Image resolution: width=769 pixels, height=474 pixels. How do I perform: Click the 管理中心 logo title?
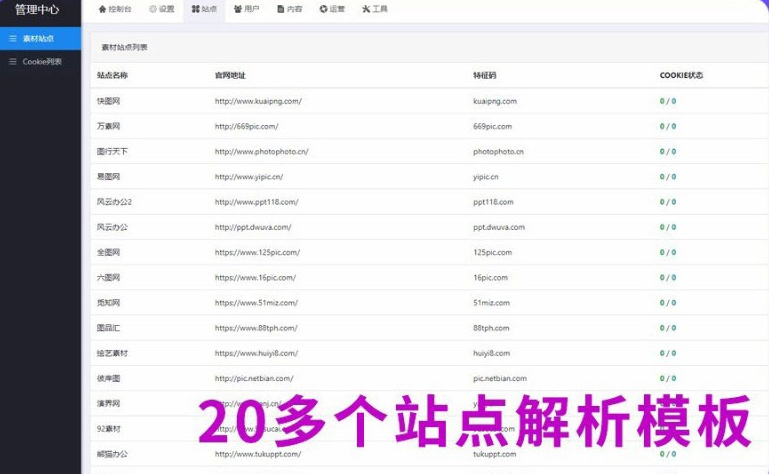(x=37, y=9)
